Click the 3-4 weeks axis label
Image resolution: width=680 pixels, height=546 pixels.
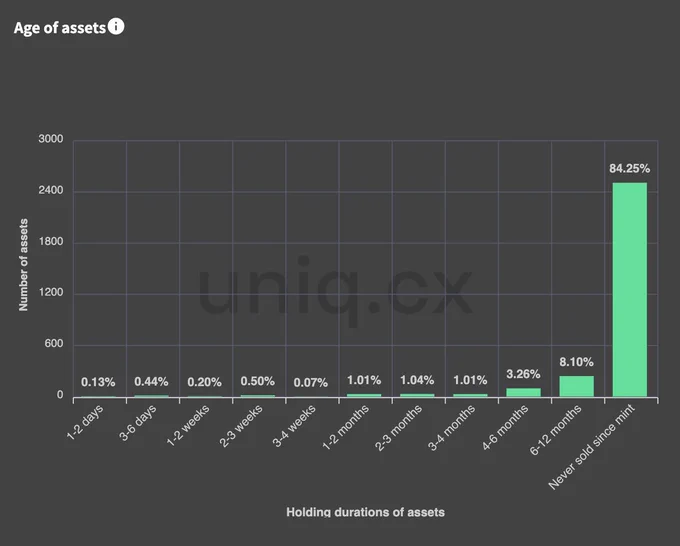coord(294,425)
